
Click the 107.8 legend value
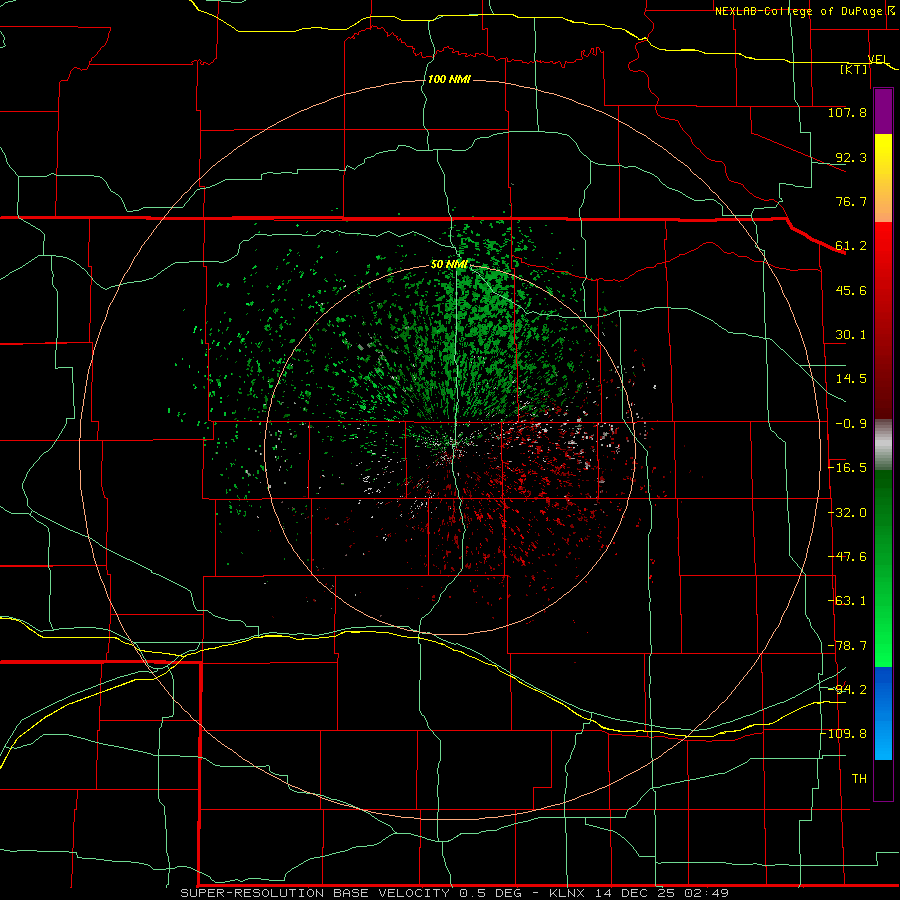pyautogui.click(x=847, y=112)
